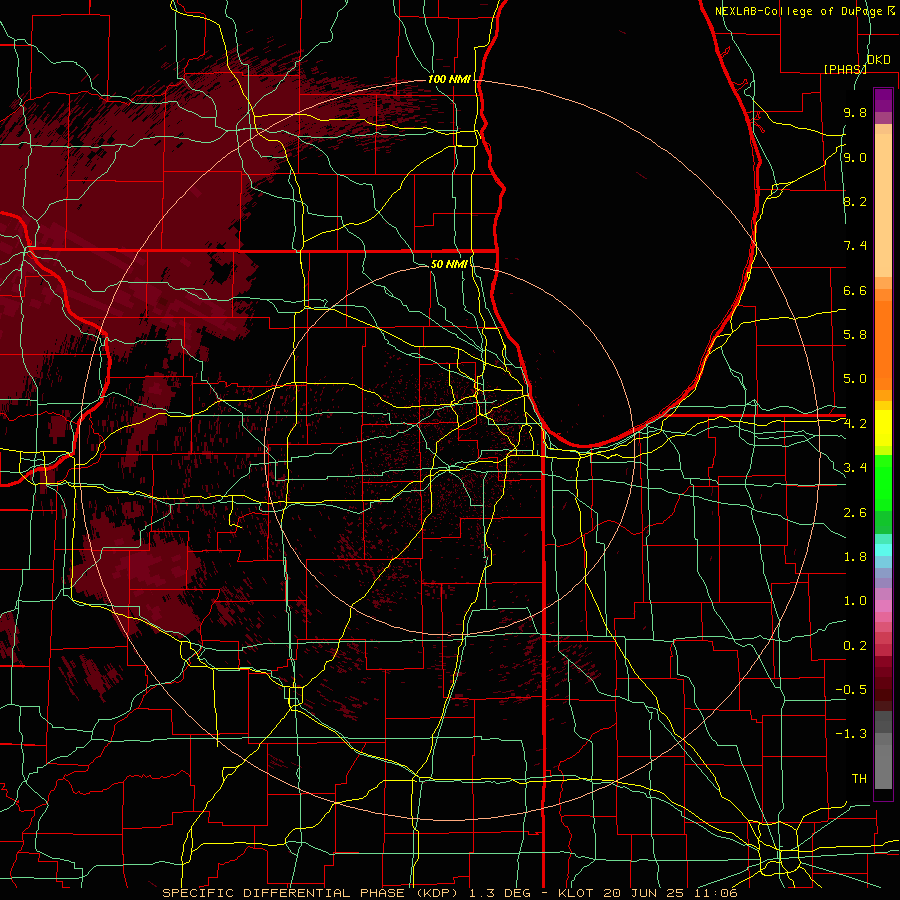Select the 1.8 scale value

pos(855,557)
